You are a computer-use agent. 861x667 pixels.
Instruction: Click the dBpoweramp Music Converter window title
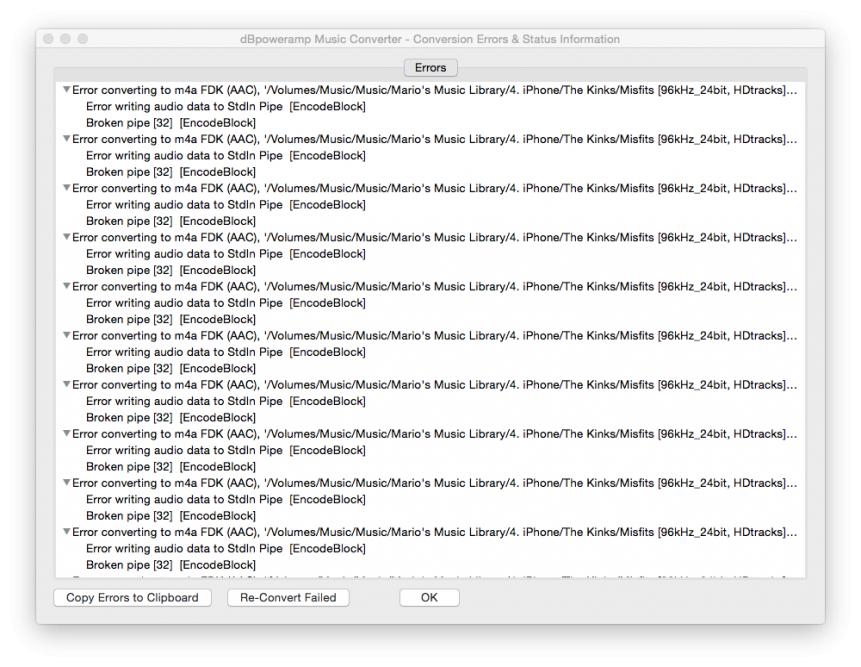[430, 39]
